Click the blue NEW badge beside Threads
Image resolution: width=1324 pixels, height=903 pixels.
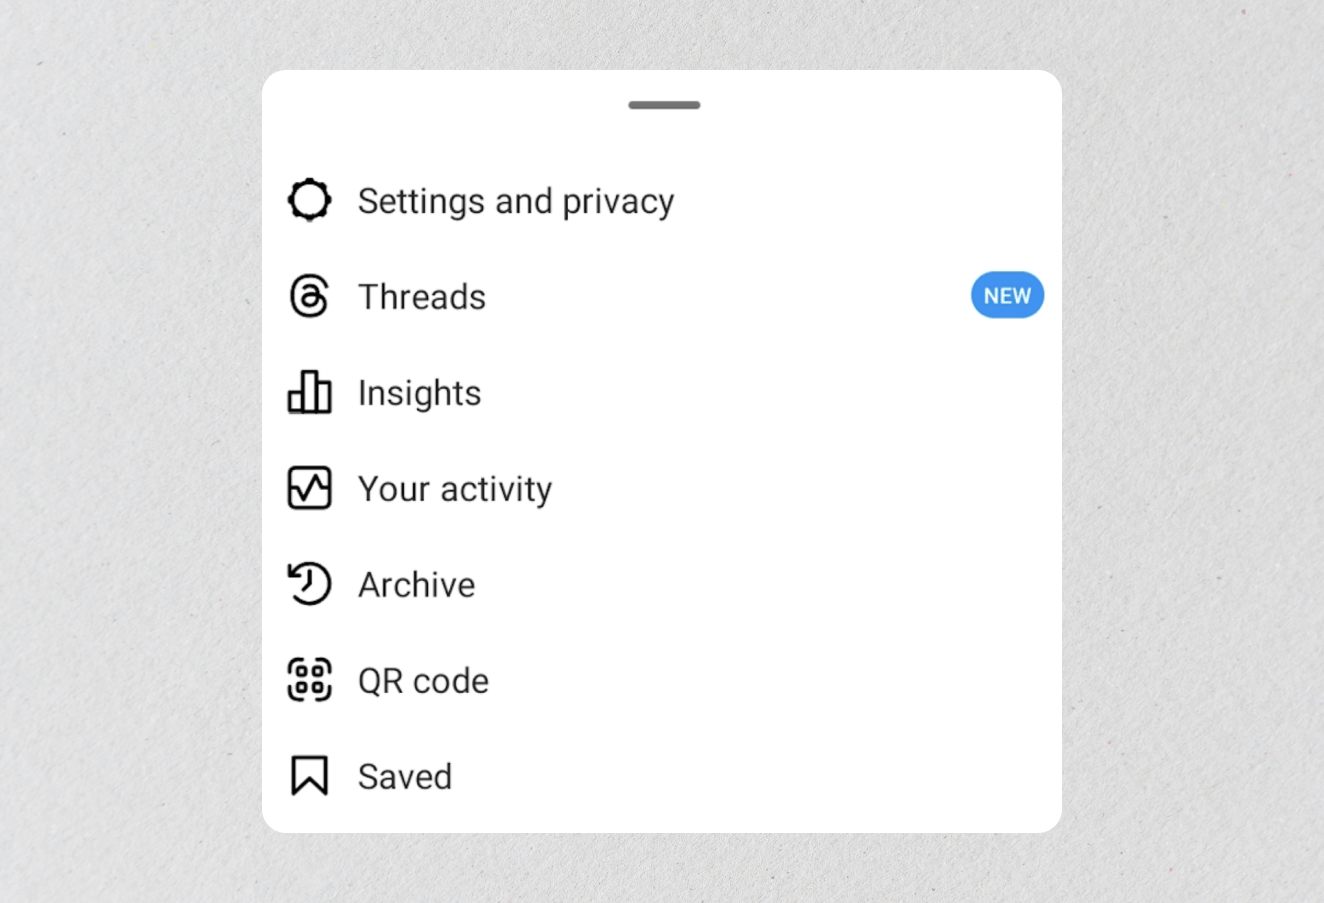point(1007,296)
